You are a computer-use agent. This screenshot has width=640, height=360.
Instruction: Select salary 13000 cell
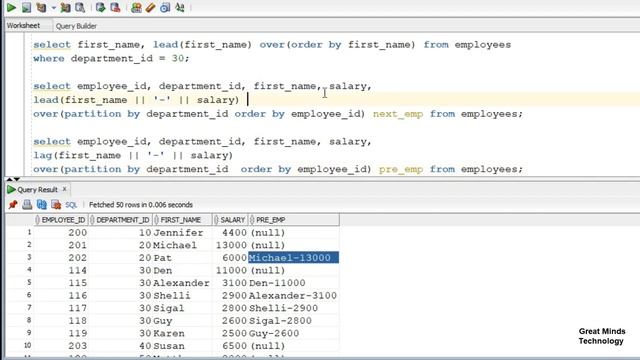pos(230,245)
